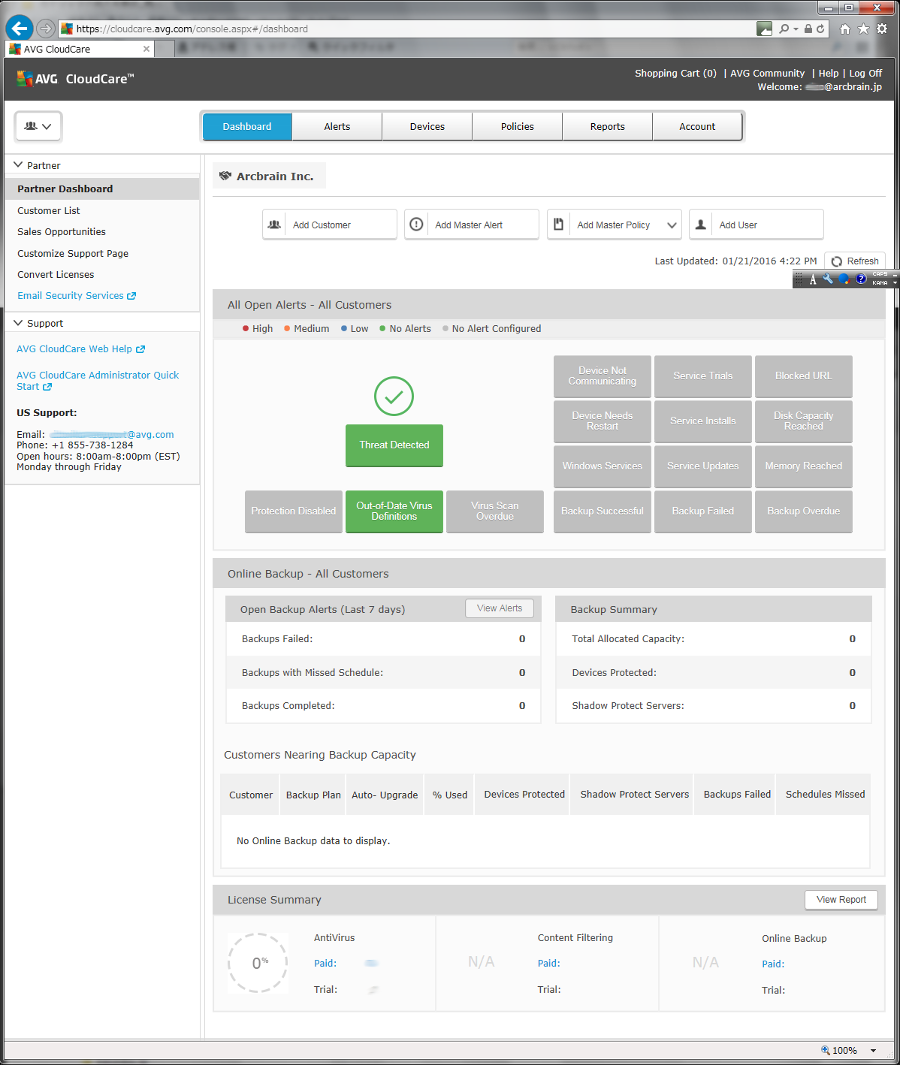Open Customer List in the sidebar
900x1065 pixels.
49,211
